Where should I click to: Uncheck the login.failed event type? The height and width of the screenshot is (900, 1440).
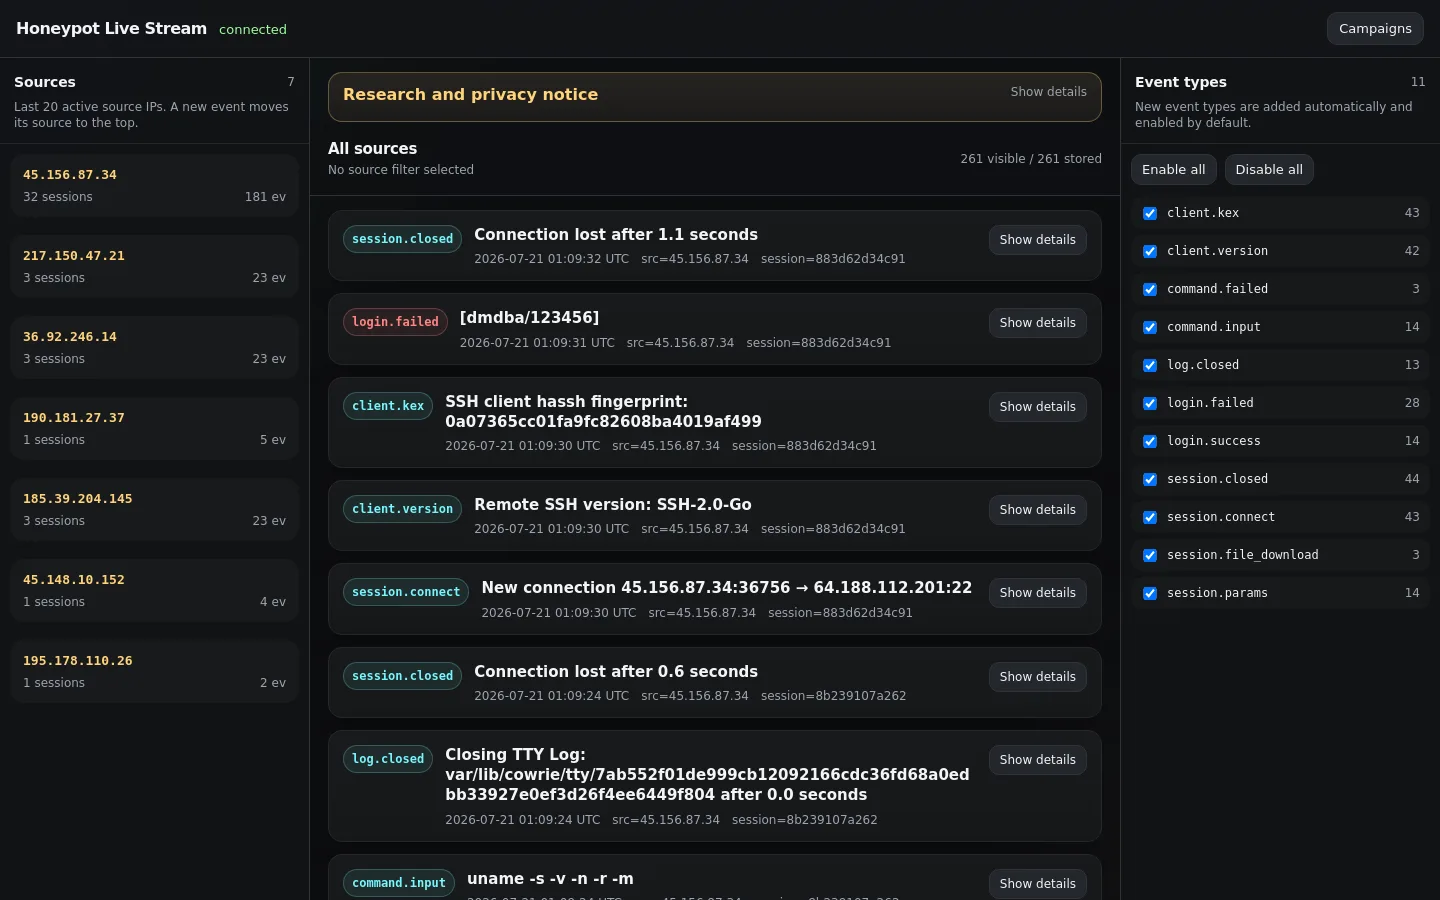pyautogui.click(x=1150, y=403)
